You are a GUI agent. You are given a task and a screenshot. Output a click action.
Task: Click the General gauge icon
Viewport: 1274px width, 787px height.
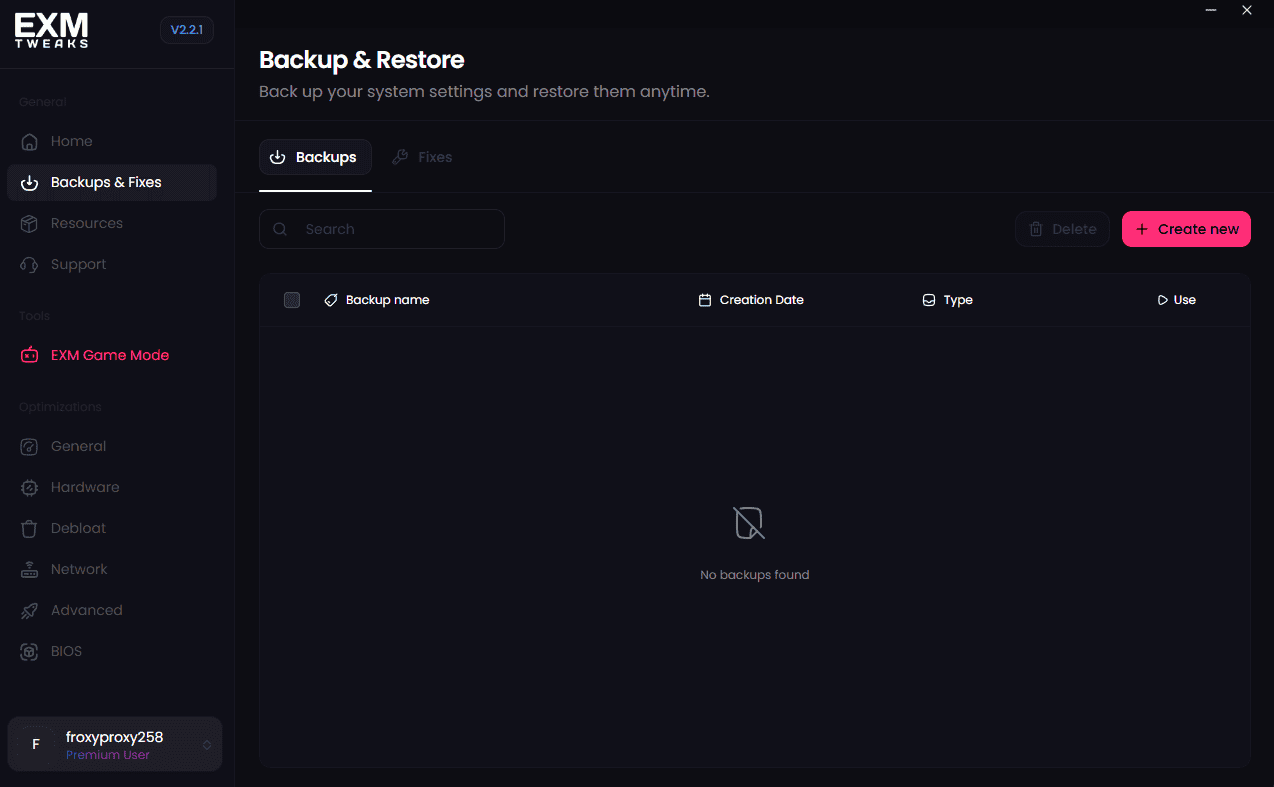point(30,447)
